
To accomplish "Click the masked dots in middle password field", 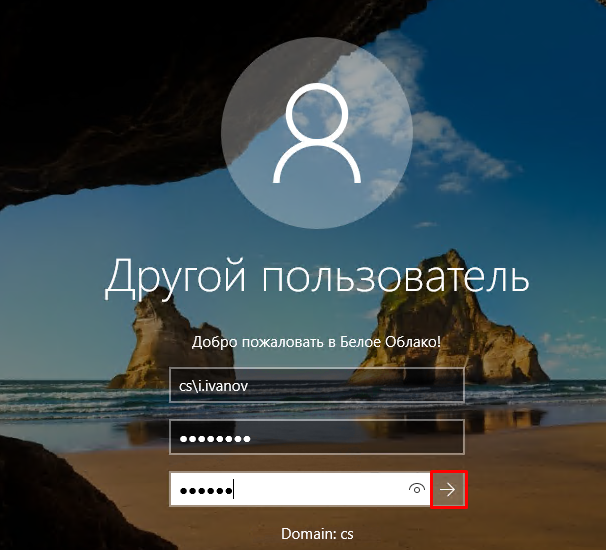I will (214, 439).
